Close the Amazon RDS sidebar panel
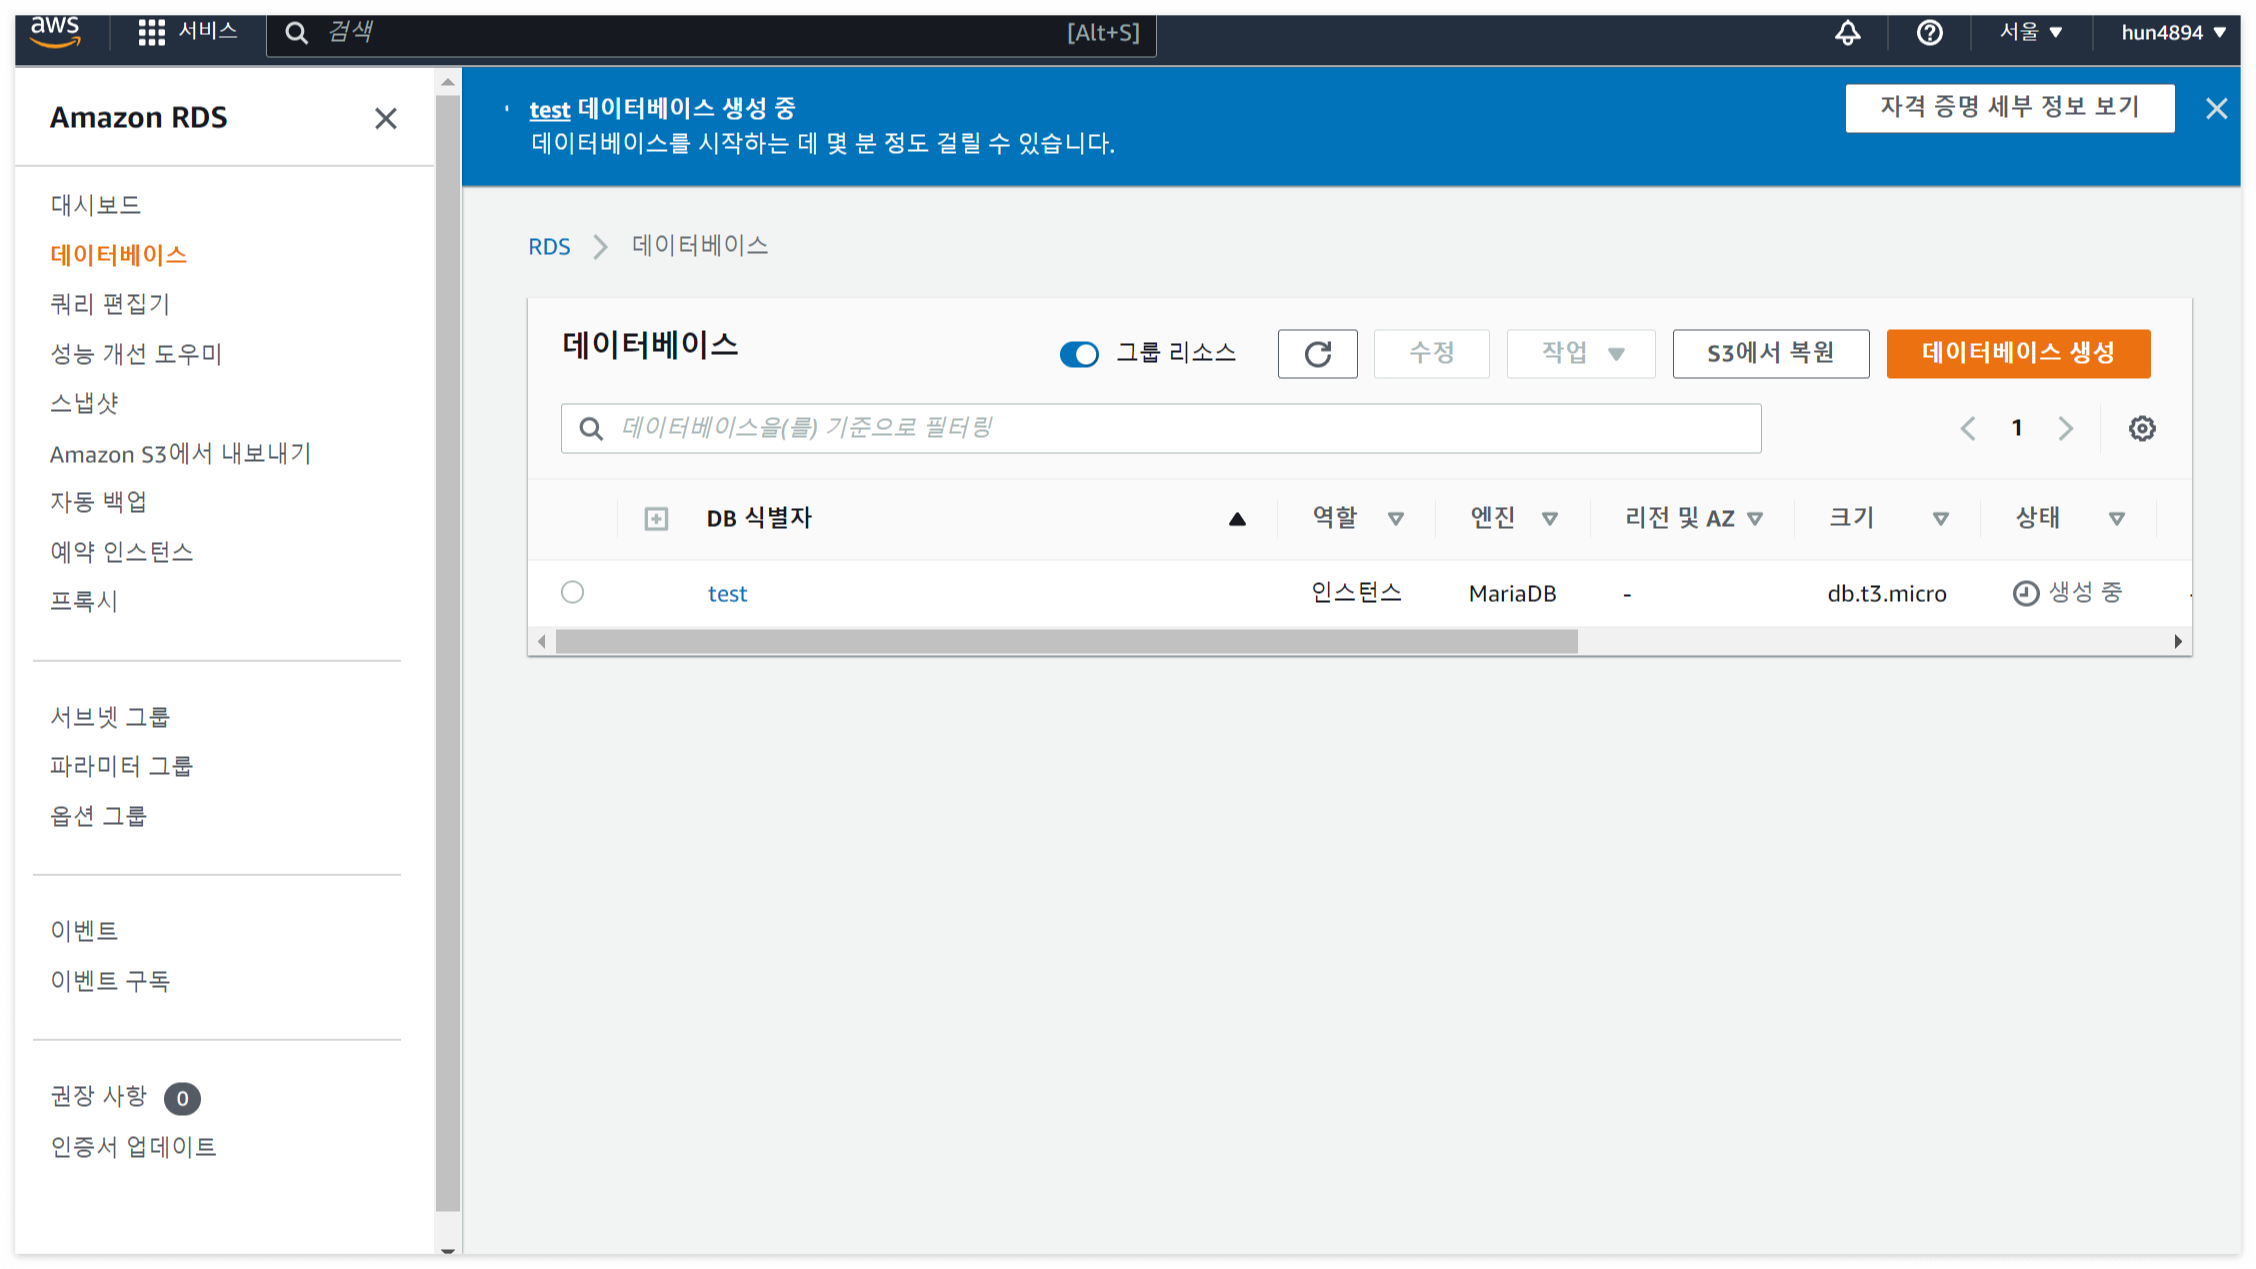The height and width of the screenshot is (1269, 2256). pos(385,118)
